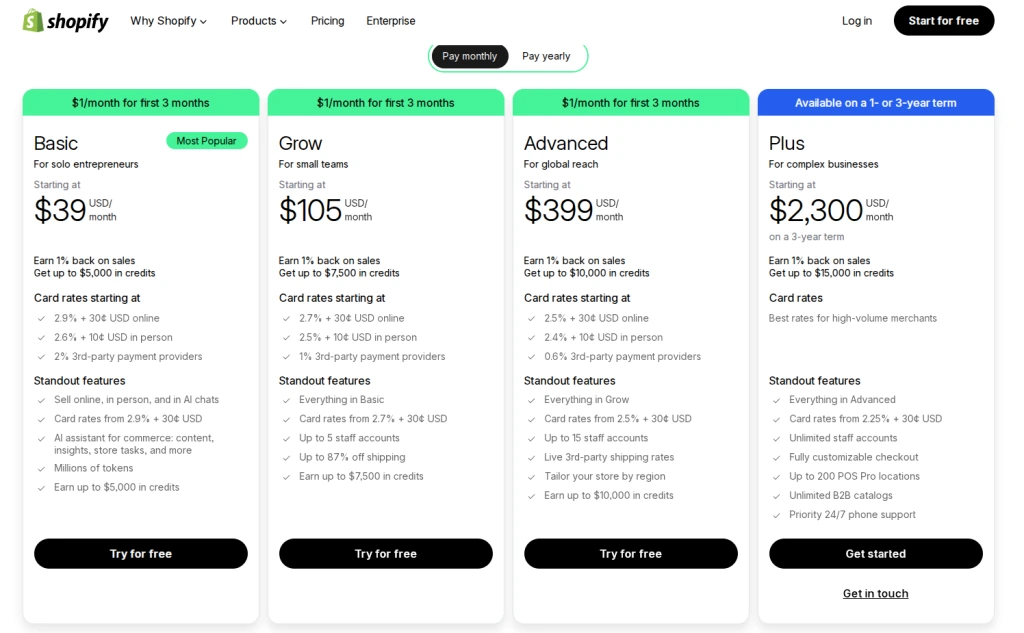The width and height of the screenshot is (1024, 633).
Task: Click the $2,300 price
Action: (816, 210)
